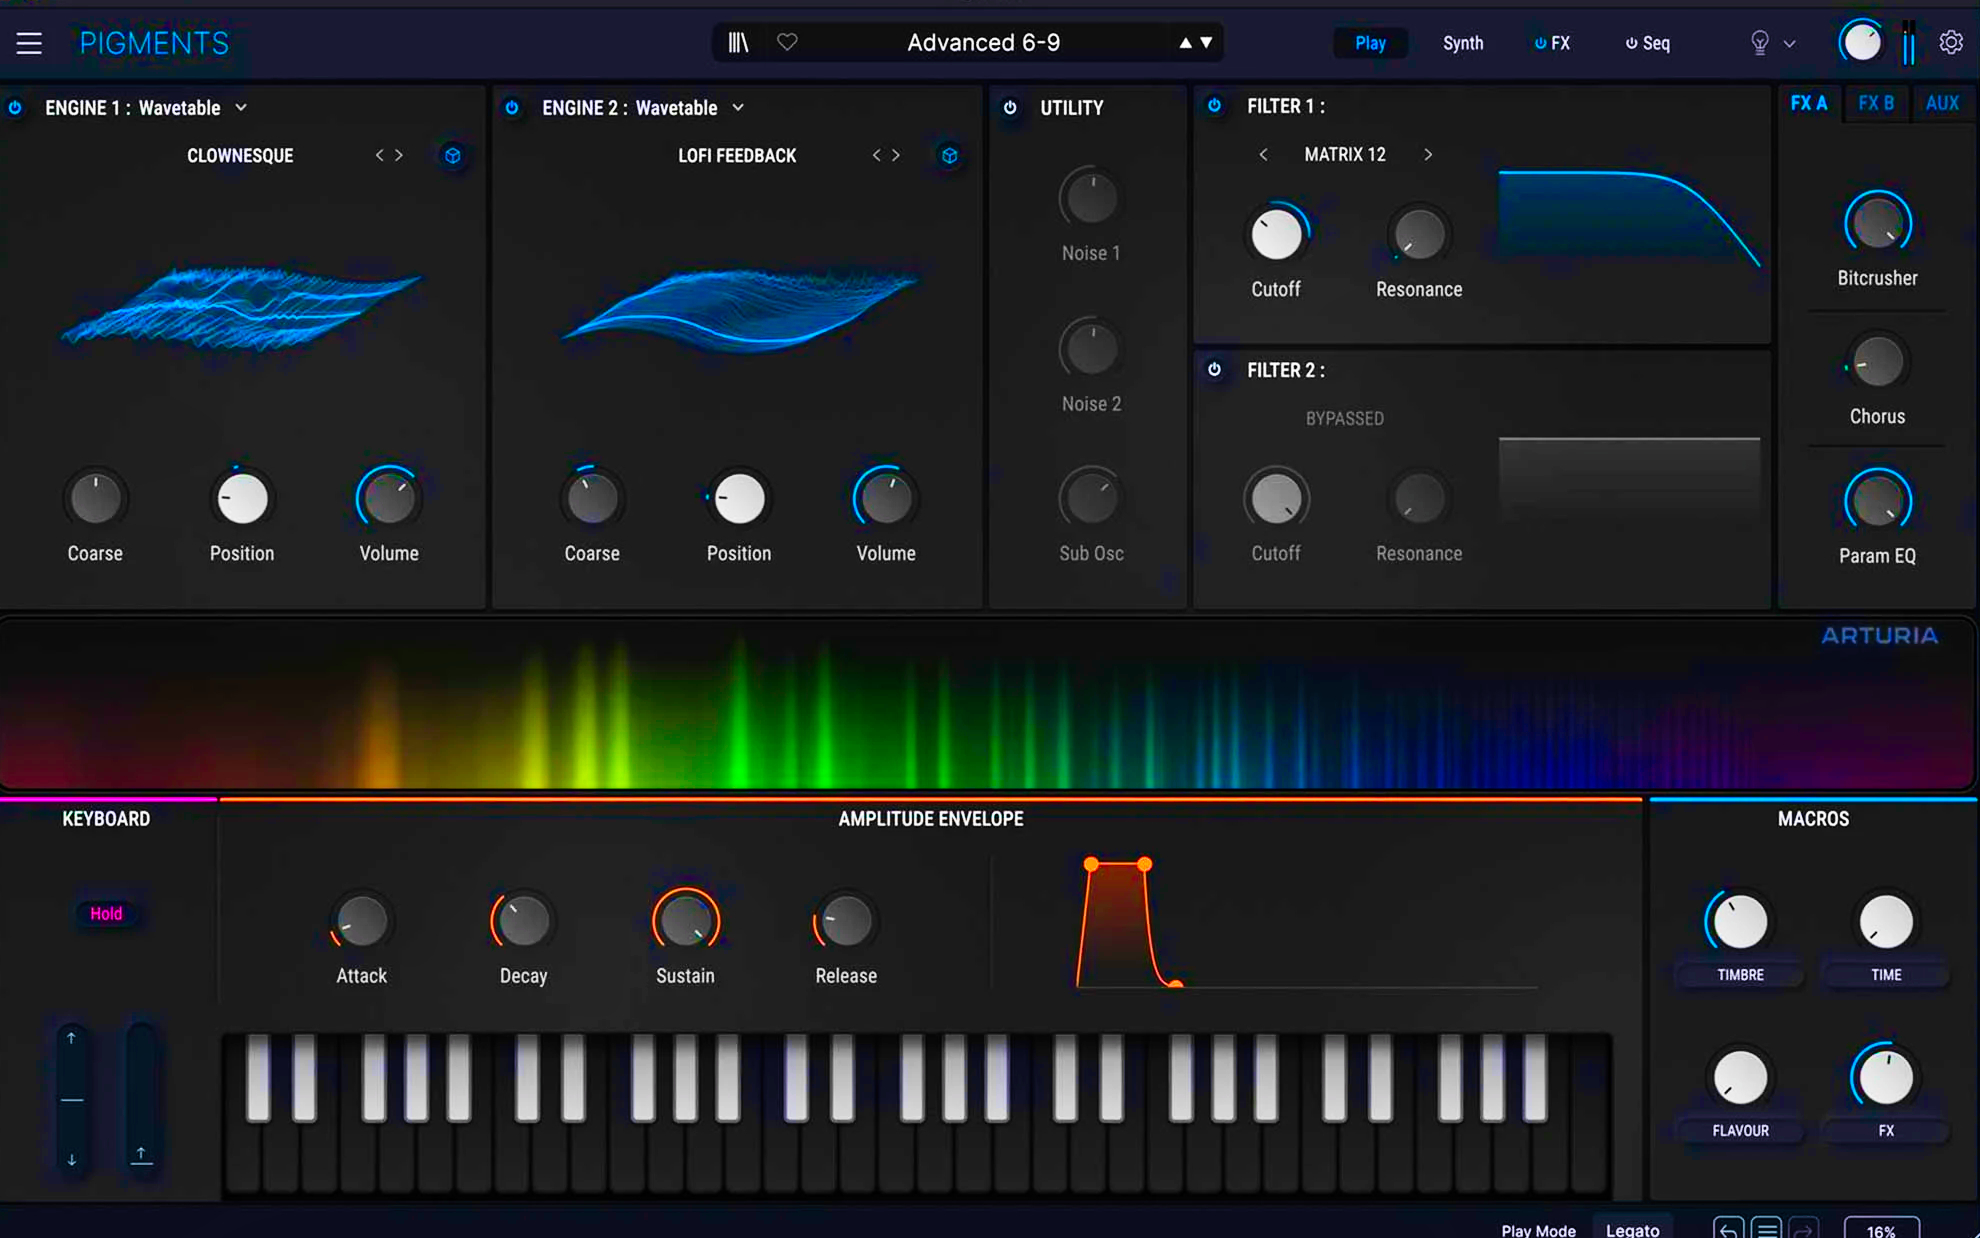Switch to AUX tab
Image resolution: width=1980 pixels, height=1238 pixels.
point(1942,103)
